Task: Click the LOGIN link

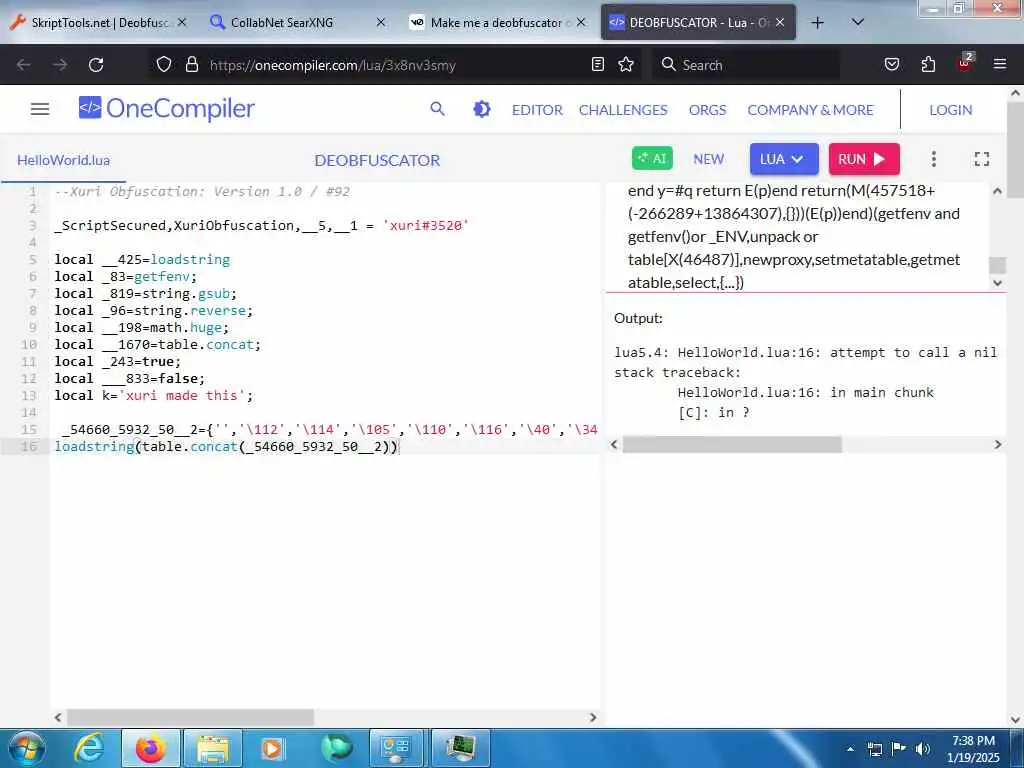Action: point(951,110)
